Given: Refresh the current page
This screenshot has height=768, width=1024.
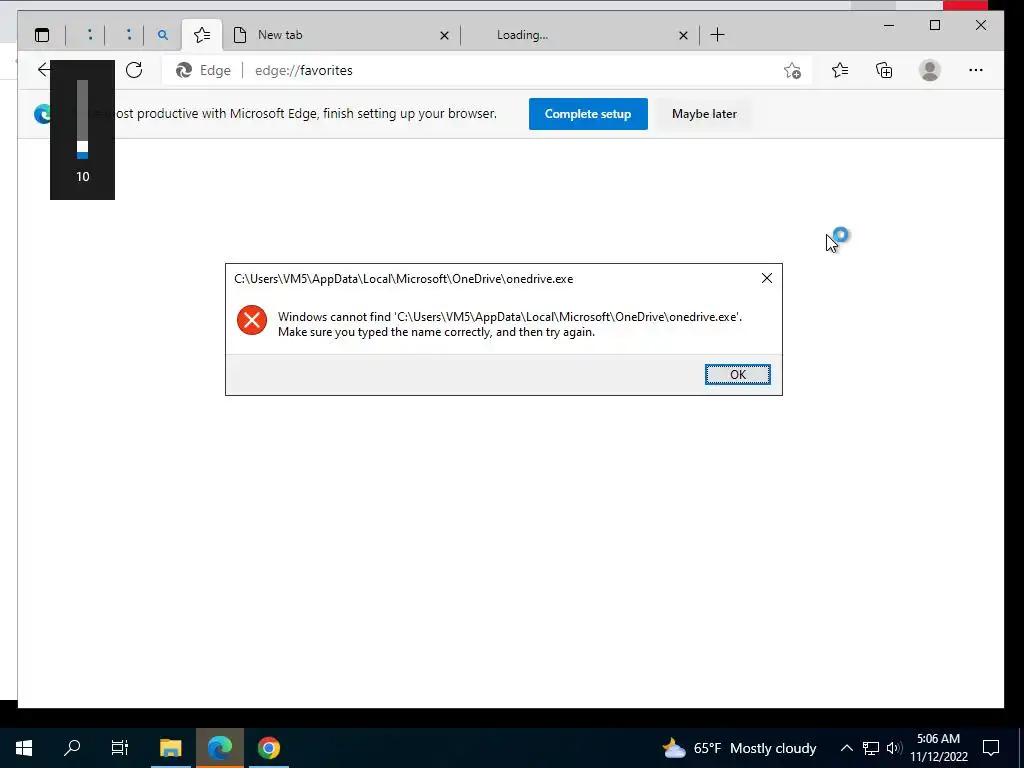Looking at the screenshot, I should pyautogui.click(x=134, y=70).
